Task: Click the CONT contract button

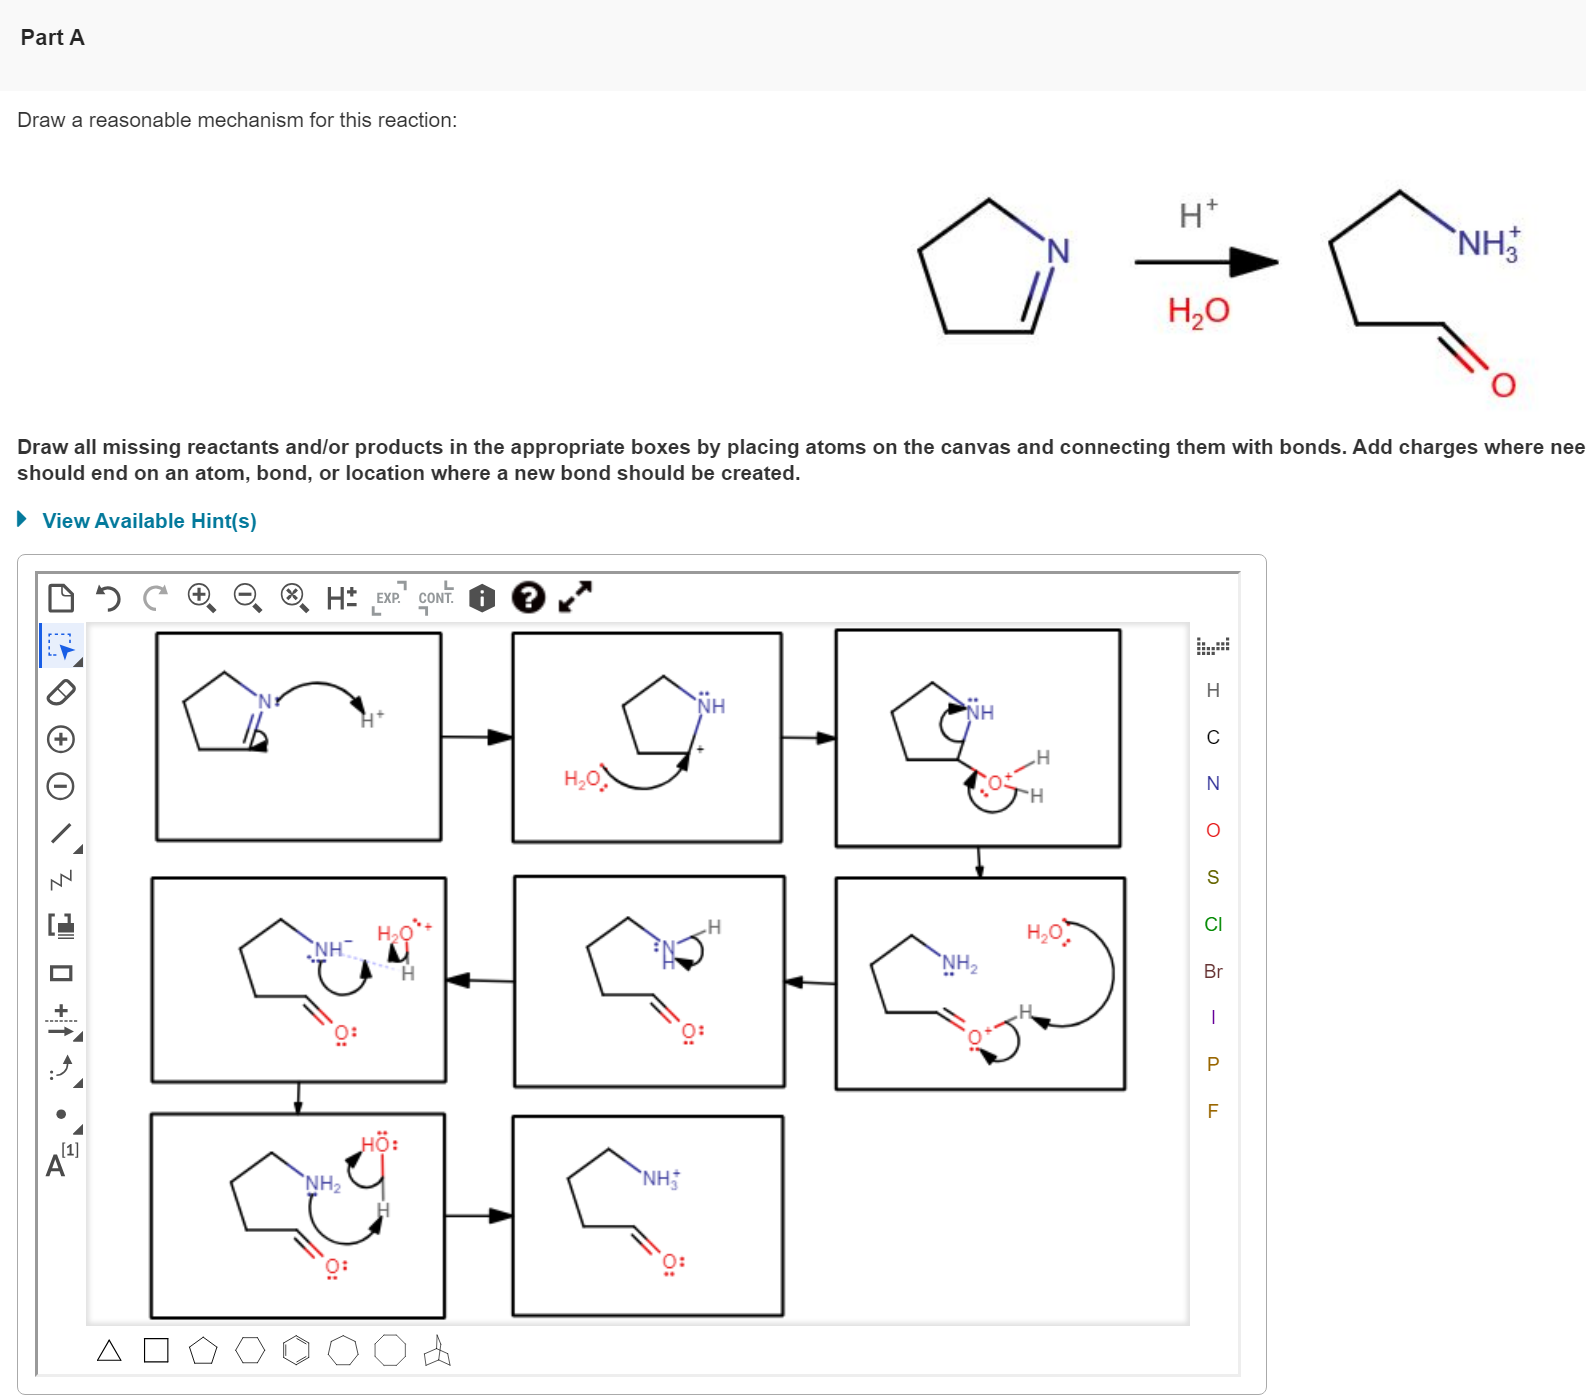Action: [x=436, y=598]
